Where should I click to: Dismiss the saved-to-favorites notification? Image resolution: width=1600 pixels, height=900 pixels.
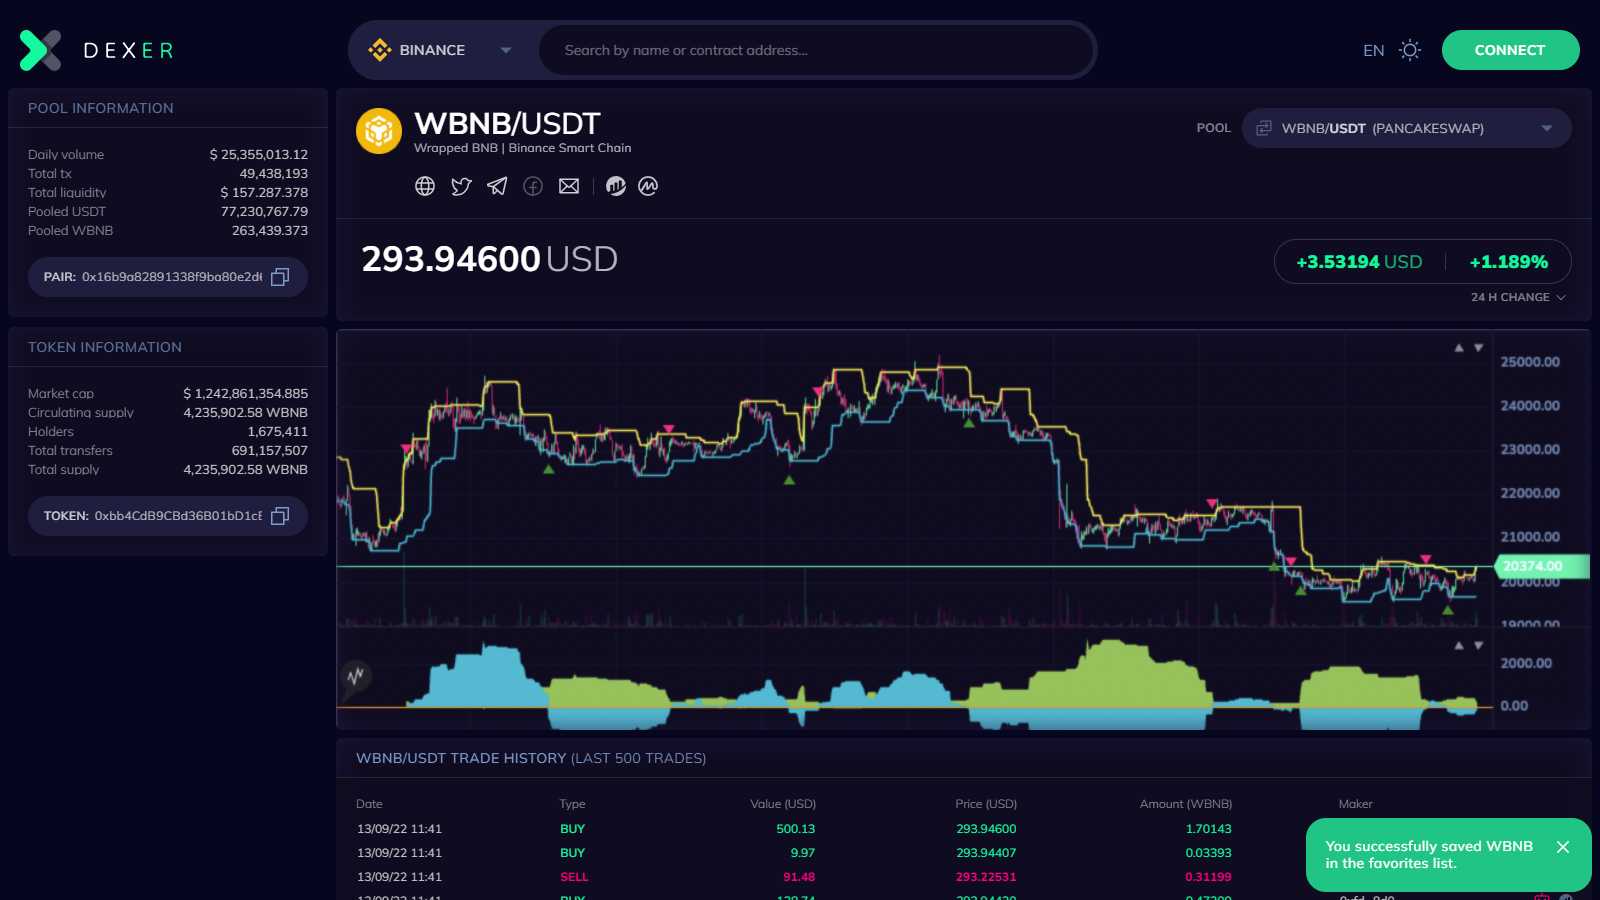(1563, 847)
